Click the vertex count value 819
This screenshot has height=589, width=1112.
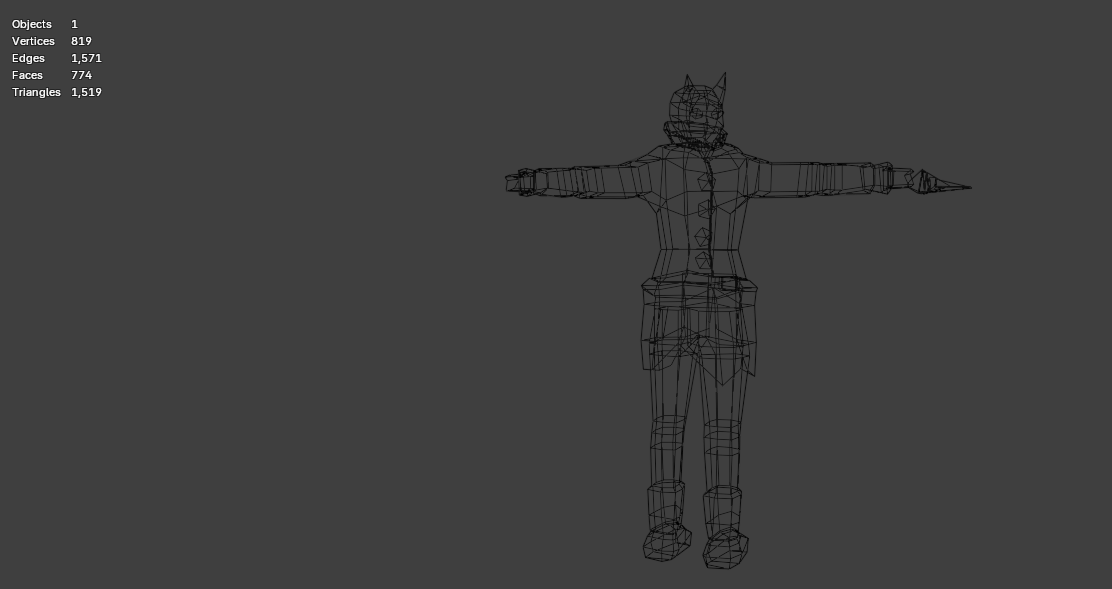[82, 41]
